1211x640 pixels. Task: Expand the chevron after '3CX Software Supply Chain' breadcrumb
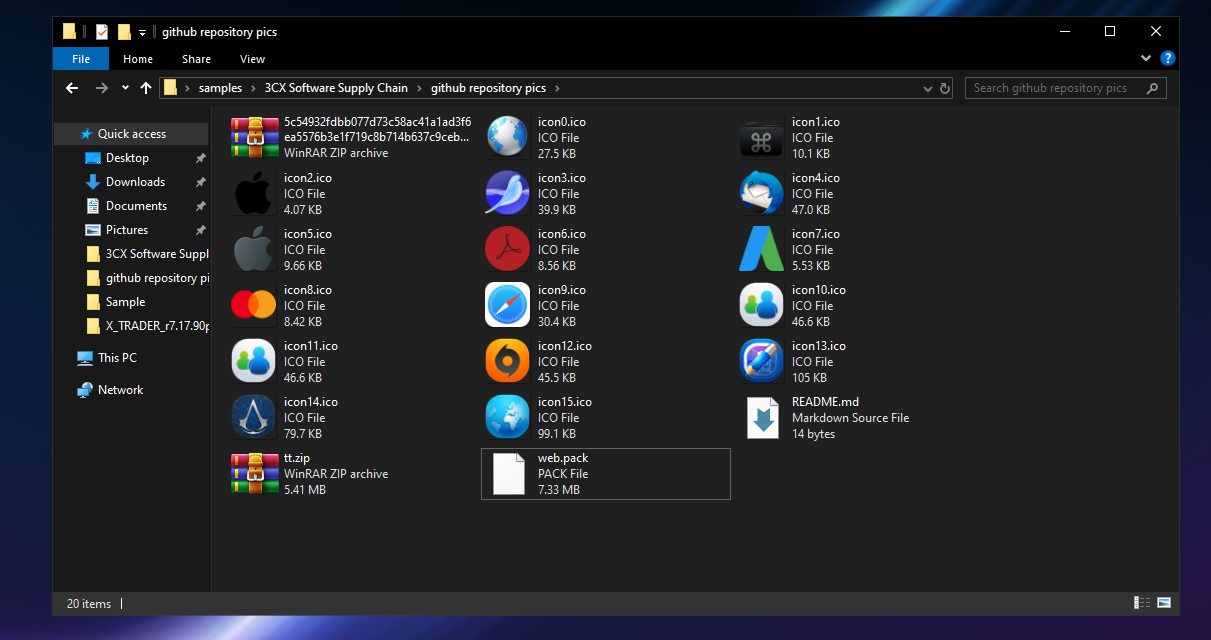pyautogui.click(x=419, y=88)
